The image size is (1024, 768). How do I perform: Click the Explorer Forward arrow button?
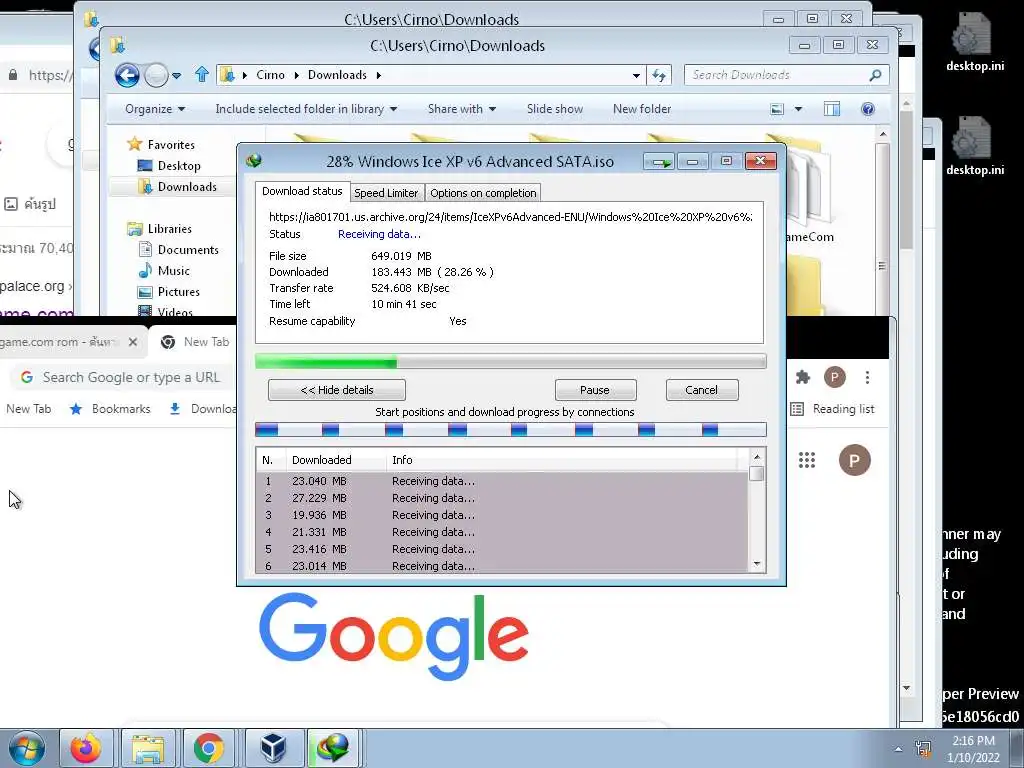(156, 76)
